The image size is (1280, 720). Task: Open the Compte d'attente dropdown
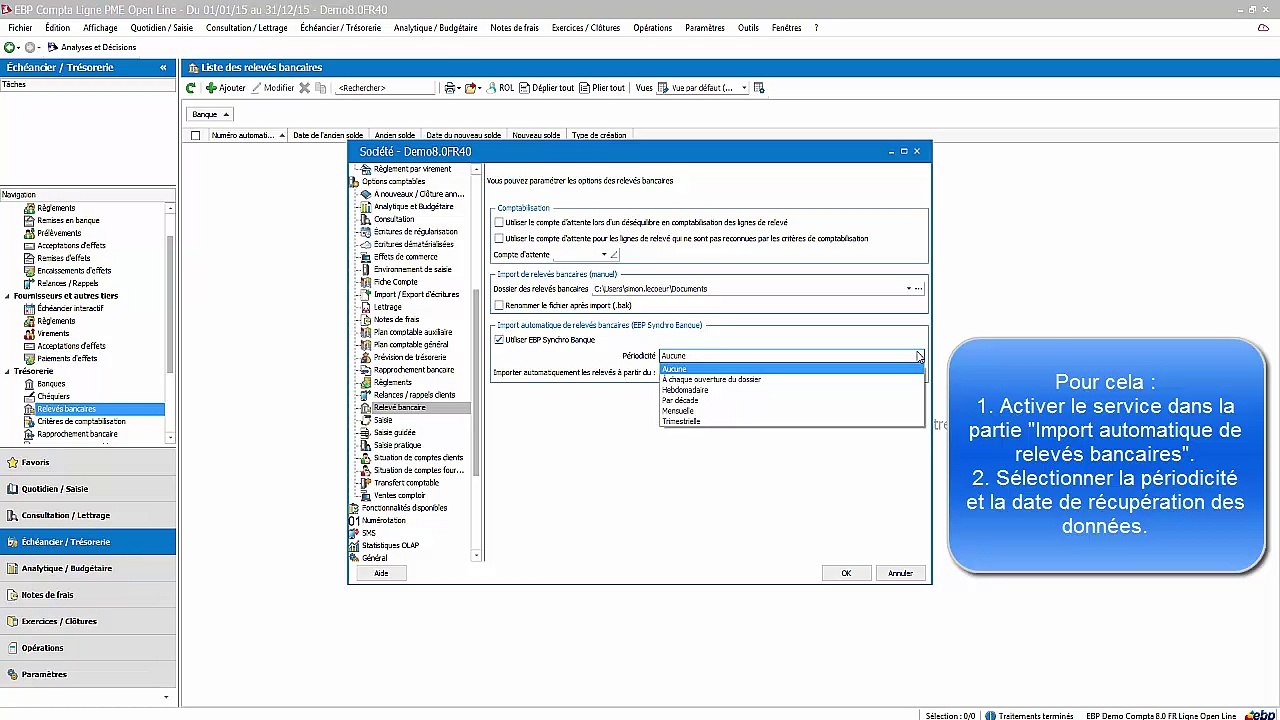click(x=603, y=255)
